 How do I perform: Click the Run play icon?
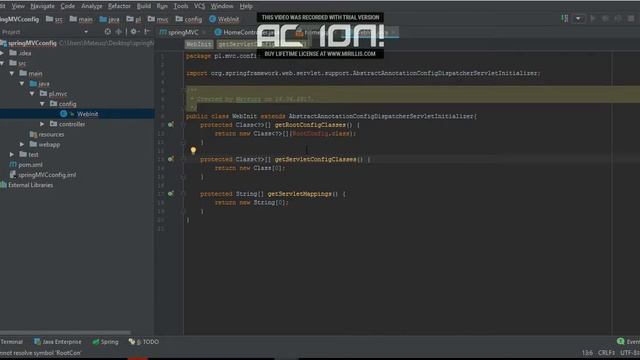593,18
